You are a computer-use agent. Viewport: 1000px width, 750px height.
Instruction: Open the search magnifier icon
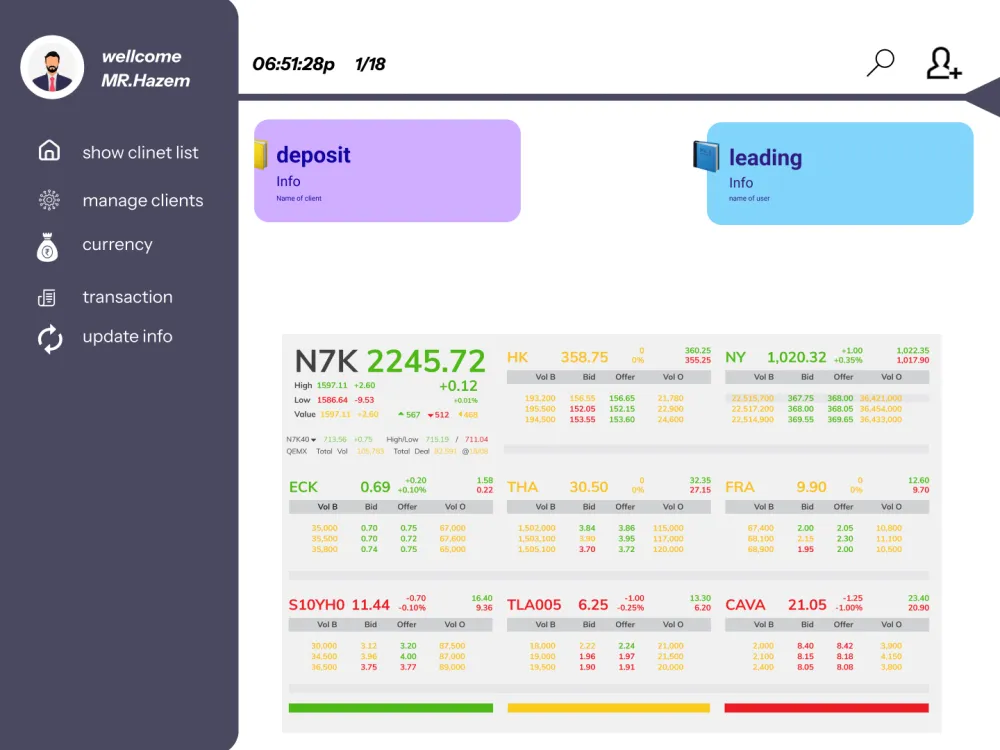click(881, 62)
